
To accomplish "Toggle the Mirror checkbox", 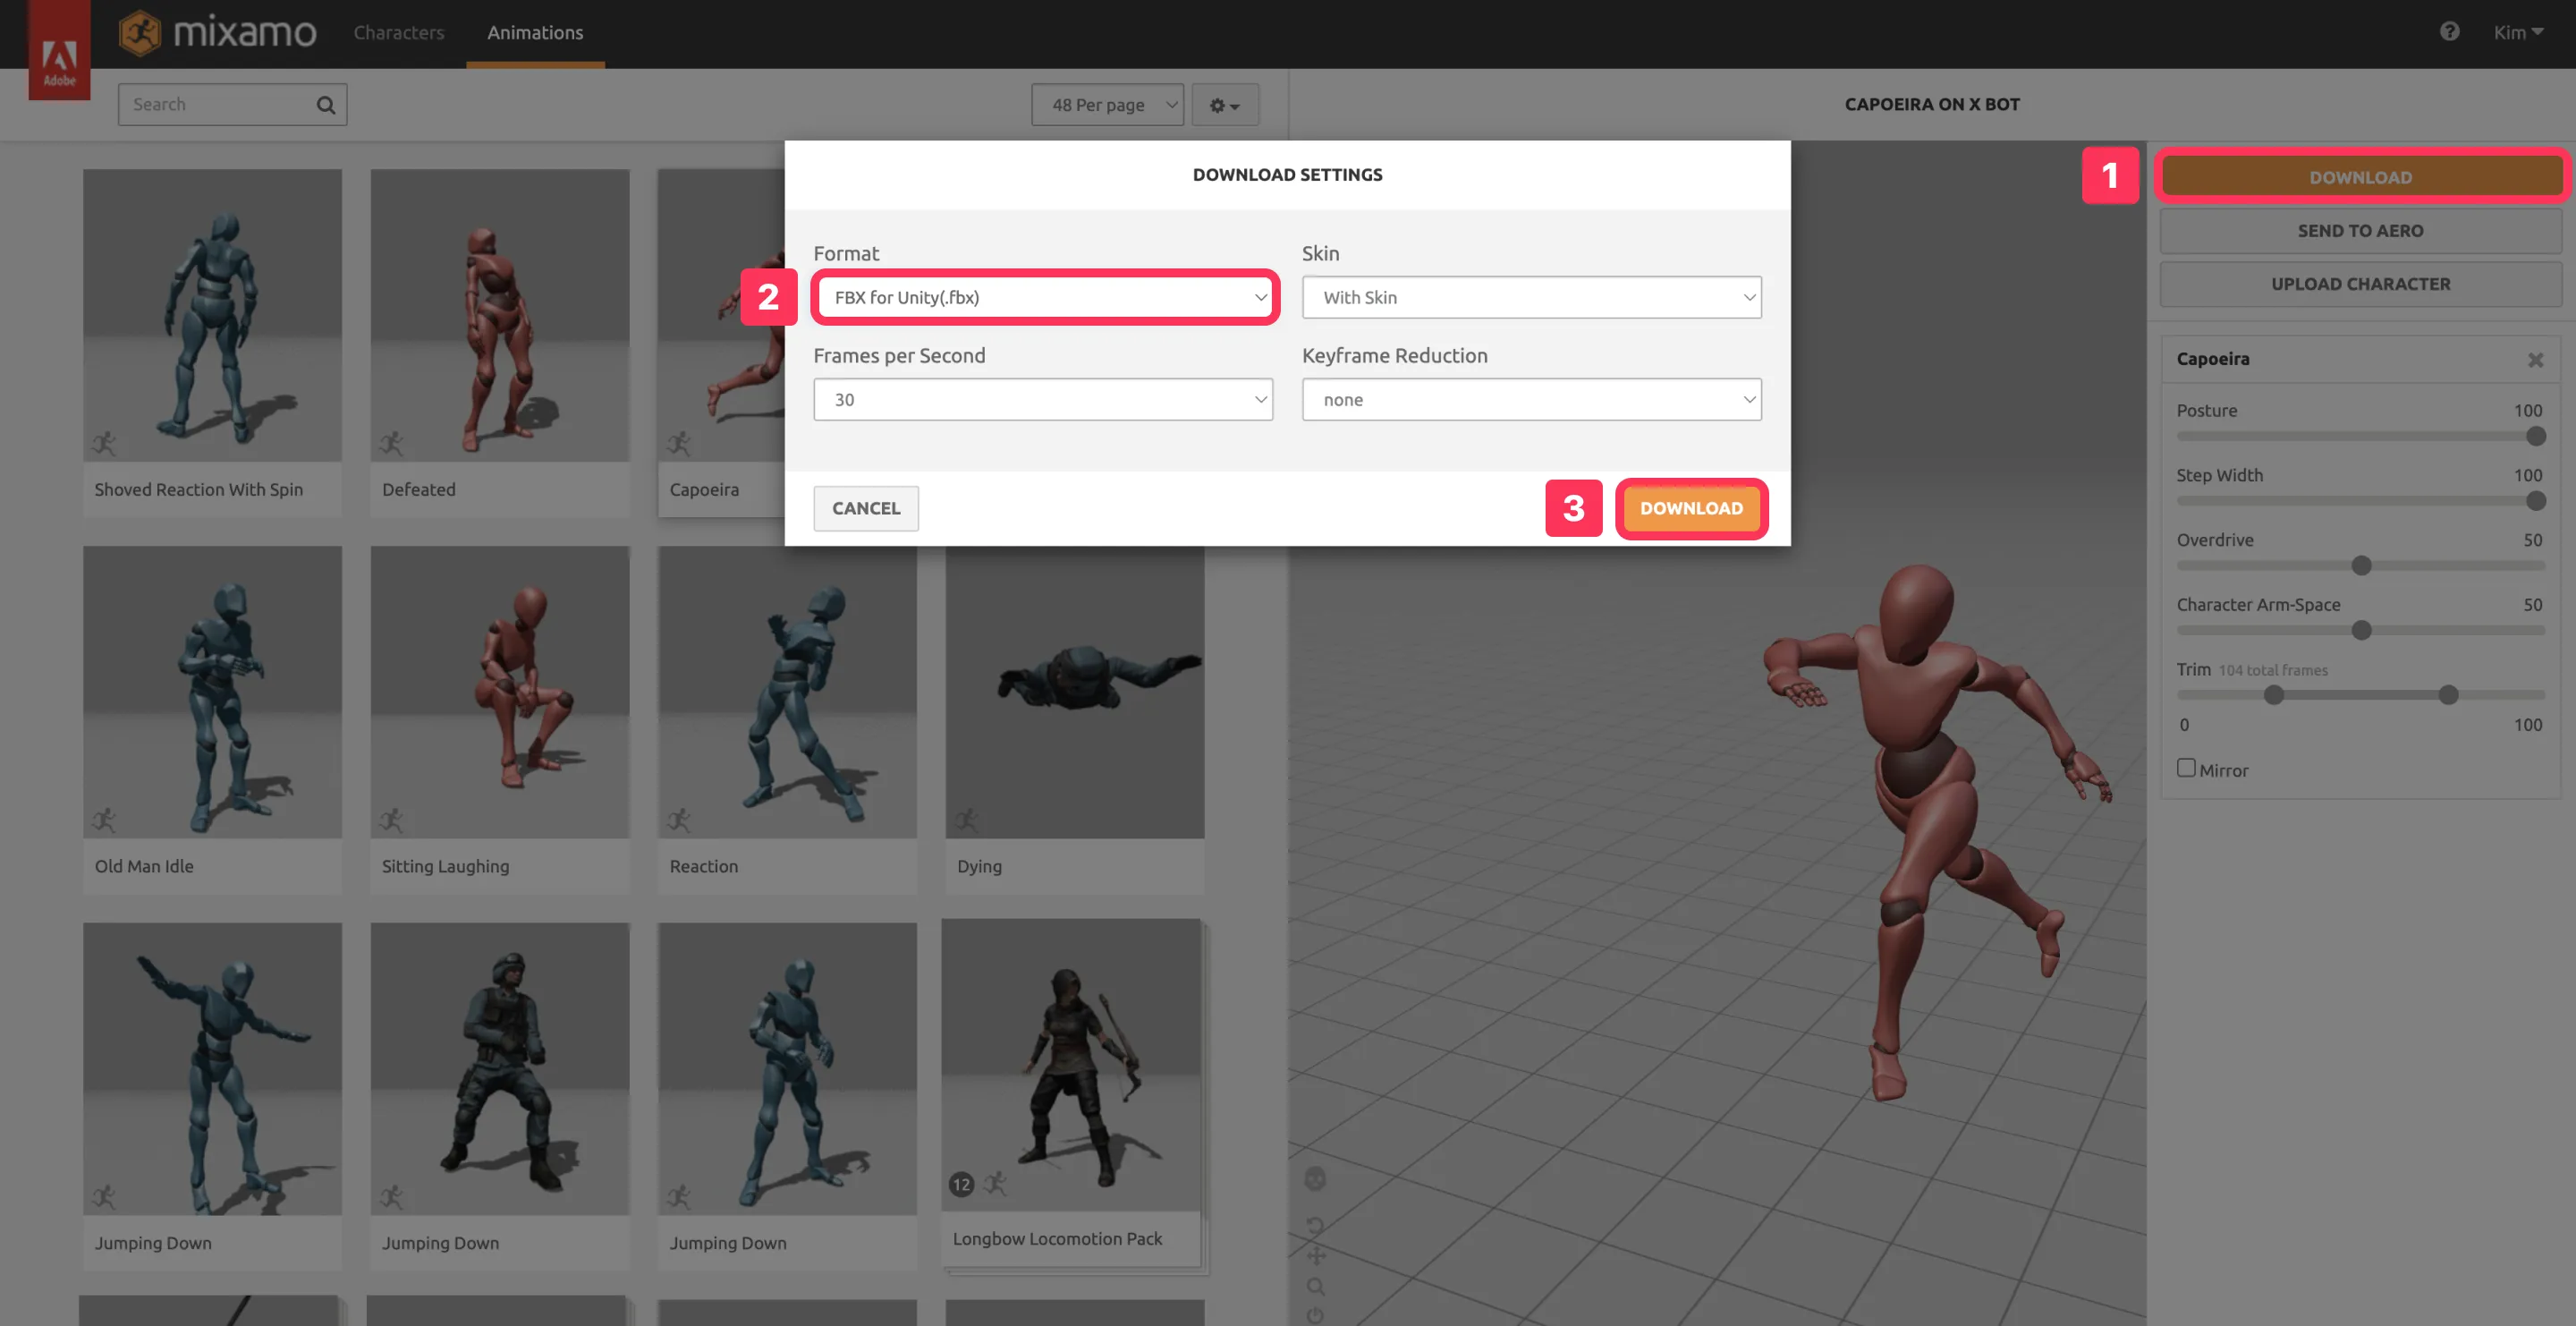I will point(2185,768).
